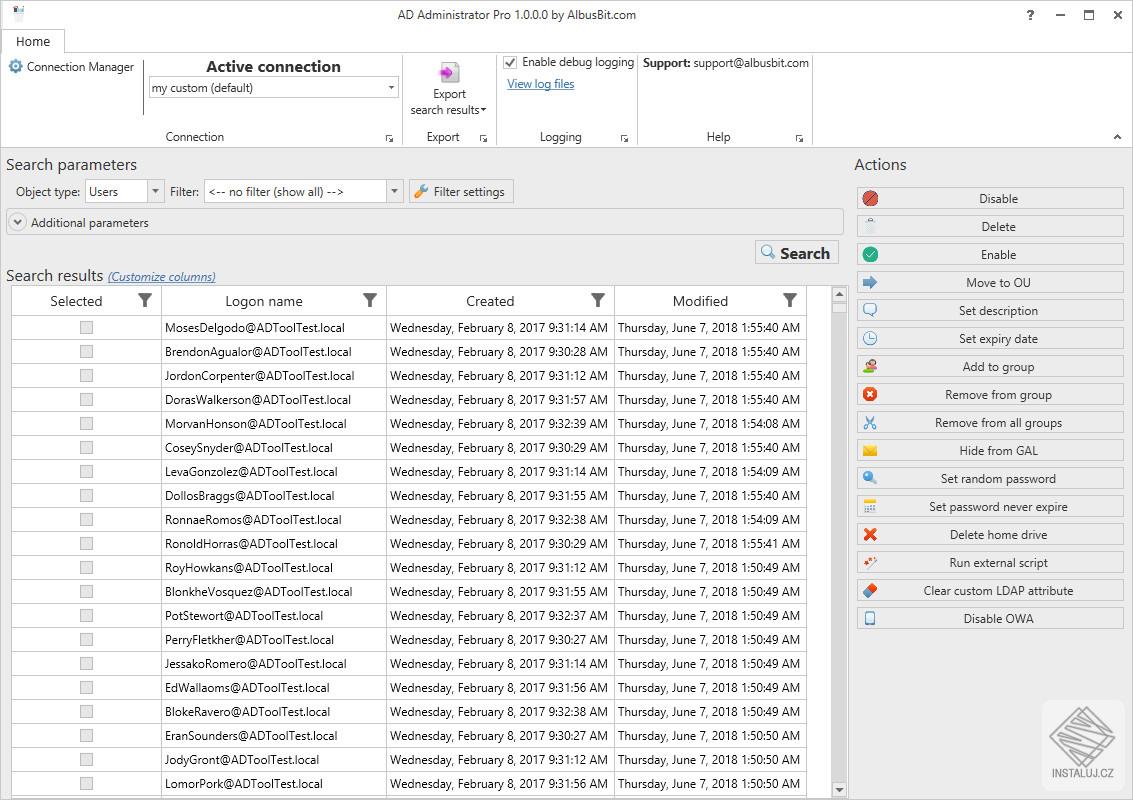Screen dimensions: 1133x800
Task: Open the Customize columns link
Action: coord(161,277)
